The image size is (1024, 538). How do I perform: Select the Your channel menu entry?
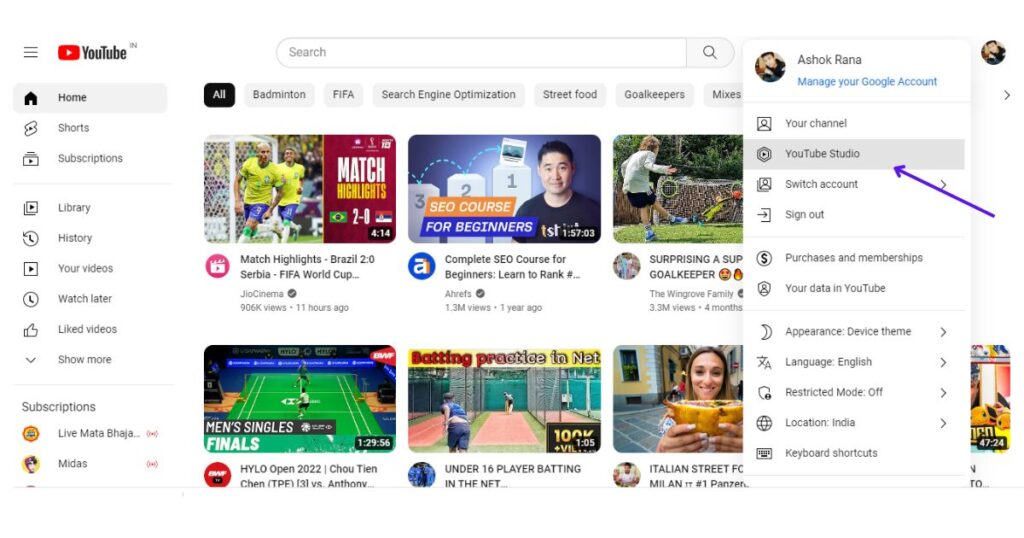point(854,123)
